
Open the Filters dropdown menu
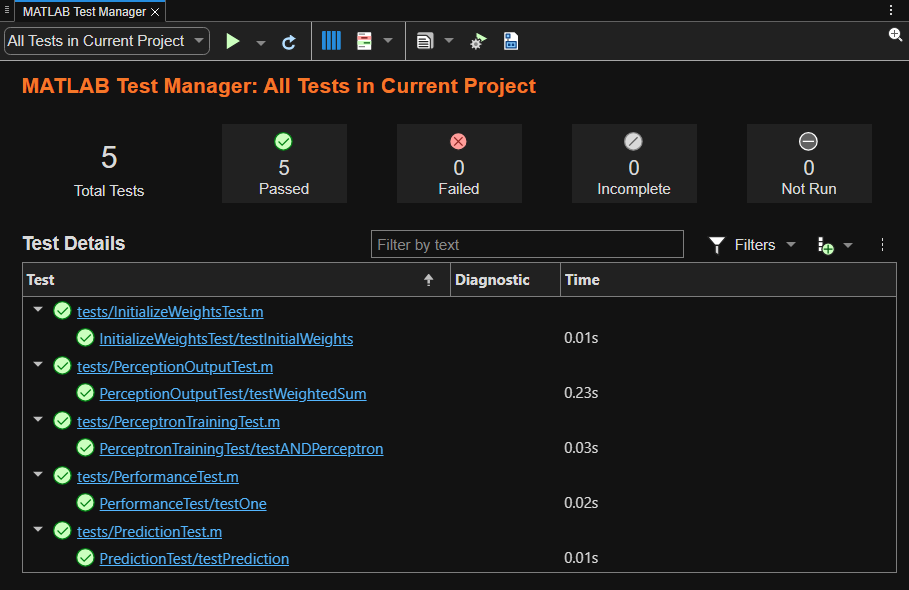753,245
